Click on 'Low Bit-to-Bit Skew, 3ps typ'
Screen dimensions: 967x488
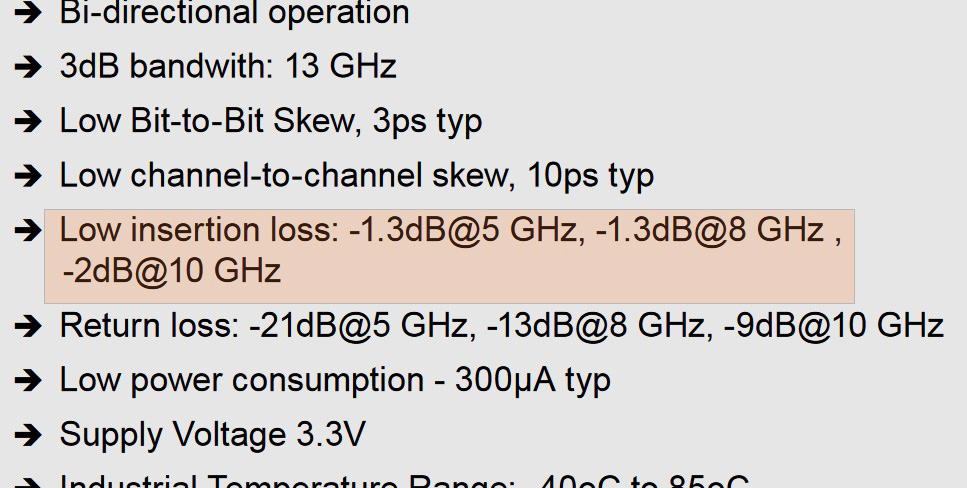coord(271,122)
